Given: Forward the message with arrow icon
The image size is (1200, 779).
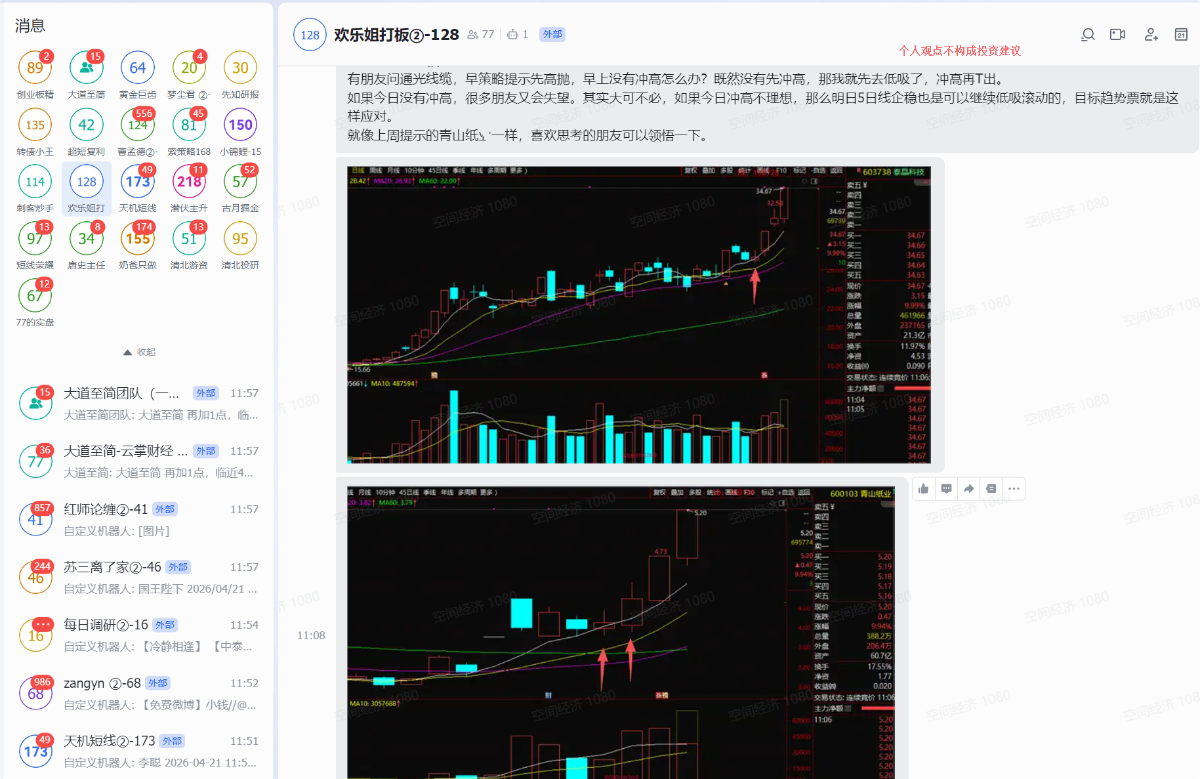Looking at the screenshot, I should point(969,489).
